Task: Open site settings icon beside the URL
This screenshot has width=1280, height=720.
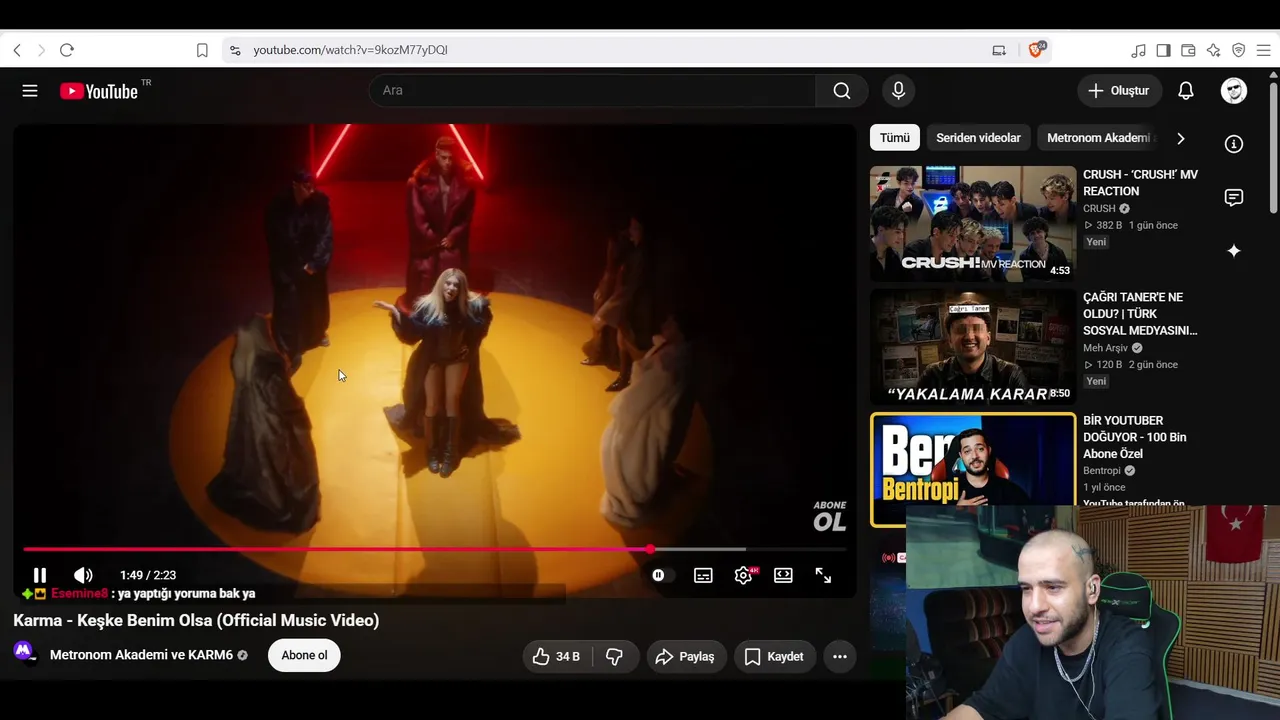Action: 235,50
